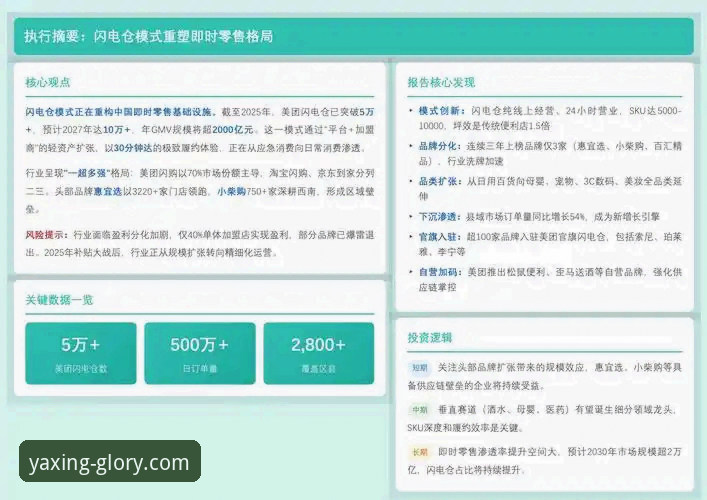
Task: Open the "500万+" 日订单量 data card
Action: coord(200,353)
